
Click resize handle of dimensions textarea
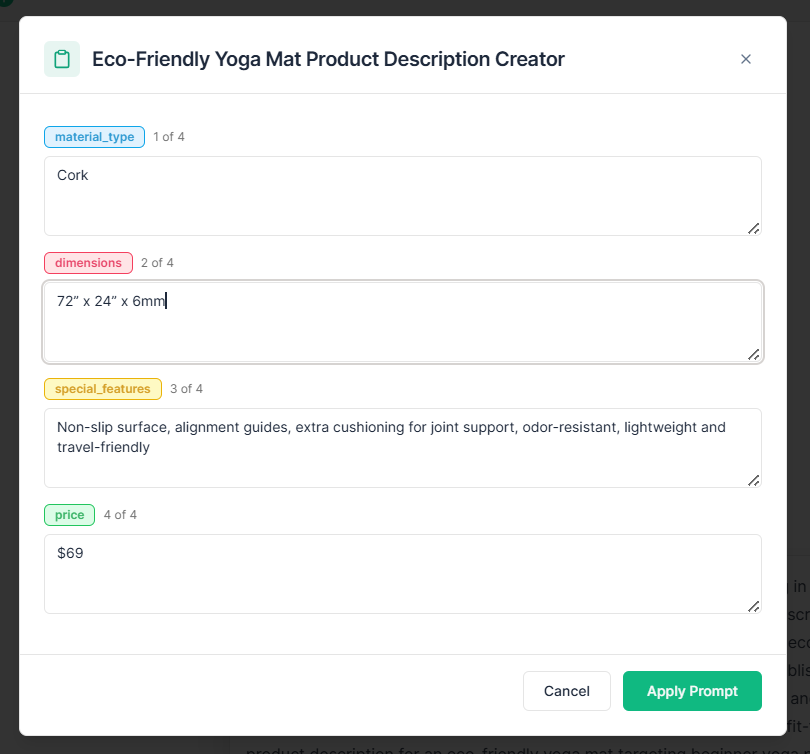coord(754,354)
